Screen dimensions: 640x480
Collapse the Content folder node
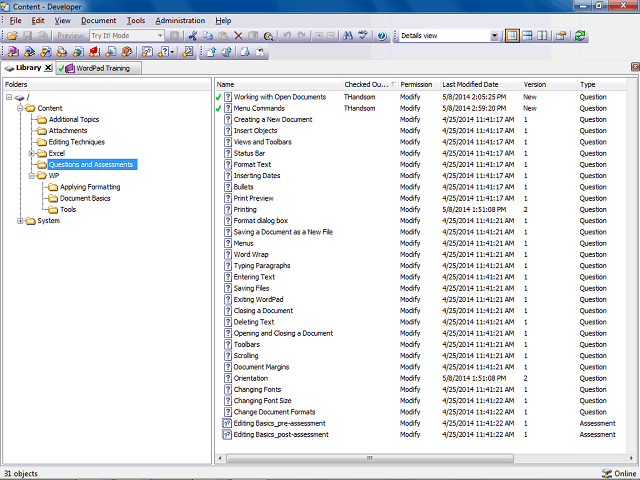click(20, 108)
